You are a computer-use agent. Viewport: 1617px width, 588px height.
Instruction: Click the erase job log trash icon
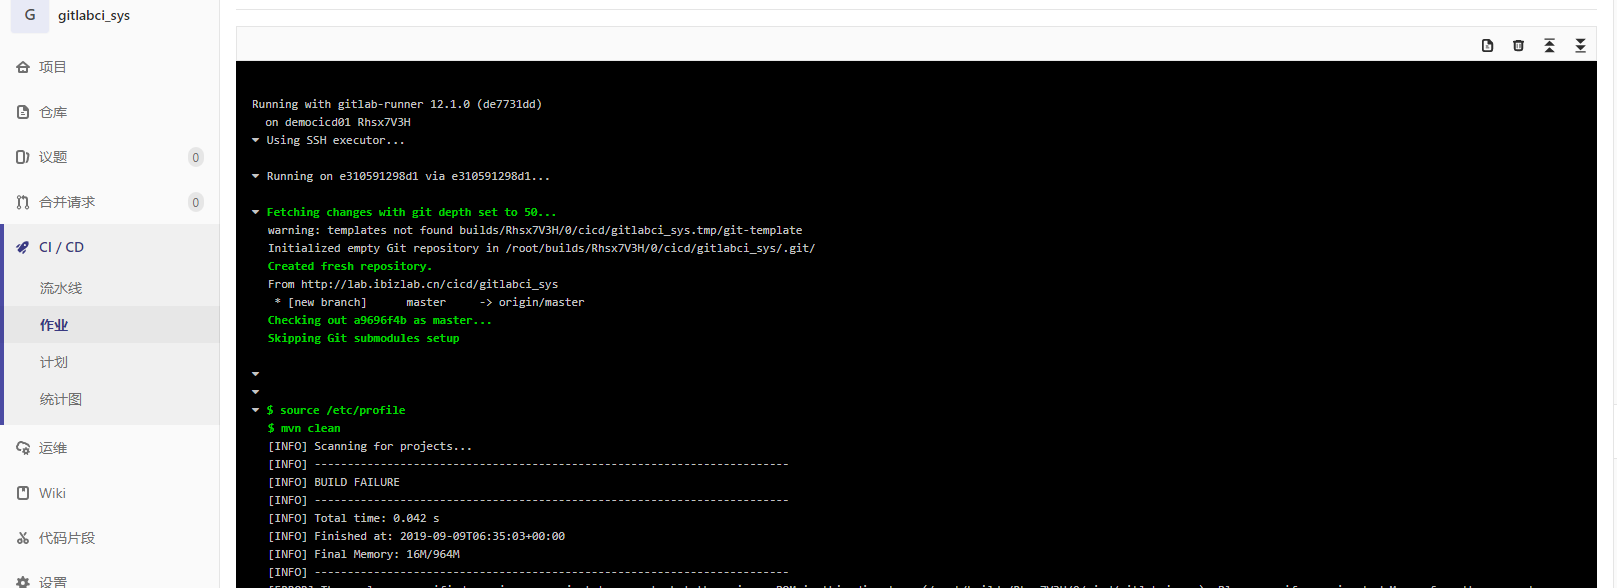click(x=1518, y=45)
